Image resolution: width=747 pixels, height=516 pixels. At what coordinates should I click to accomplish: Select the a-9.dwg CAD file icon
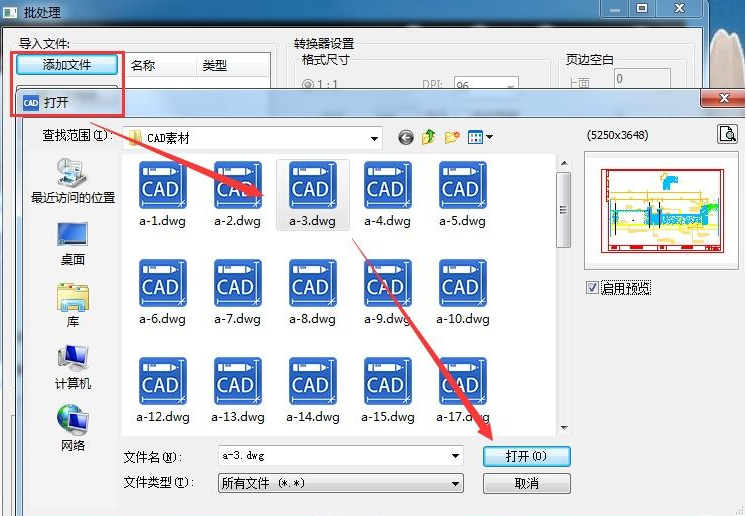point(387,283)
